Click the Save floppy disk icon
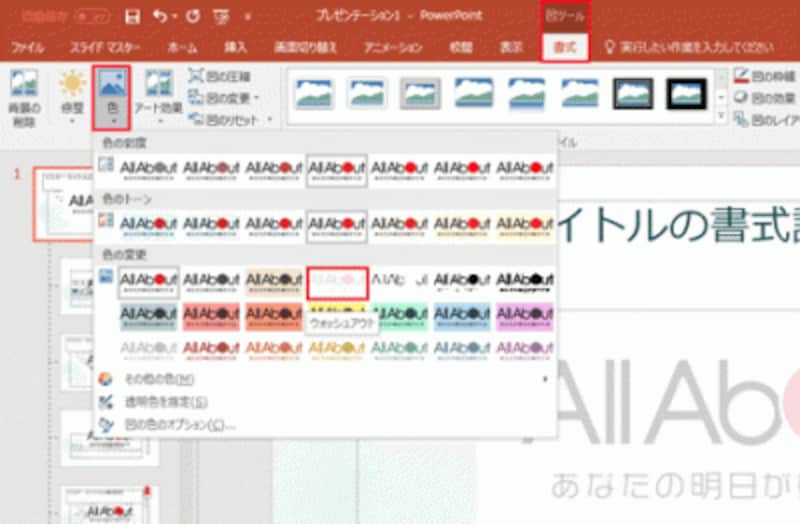Viewport: 800px width, 524px height. pos(133,17)
